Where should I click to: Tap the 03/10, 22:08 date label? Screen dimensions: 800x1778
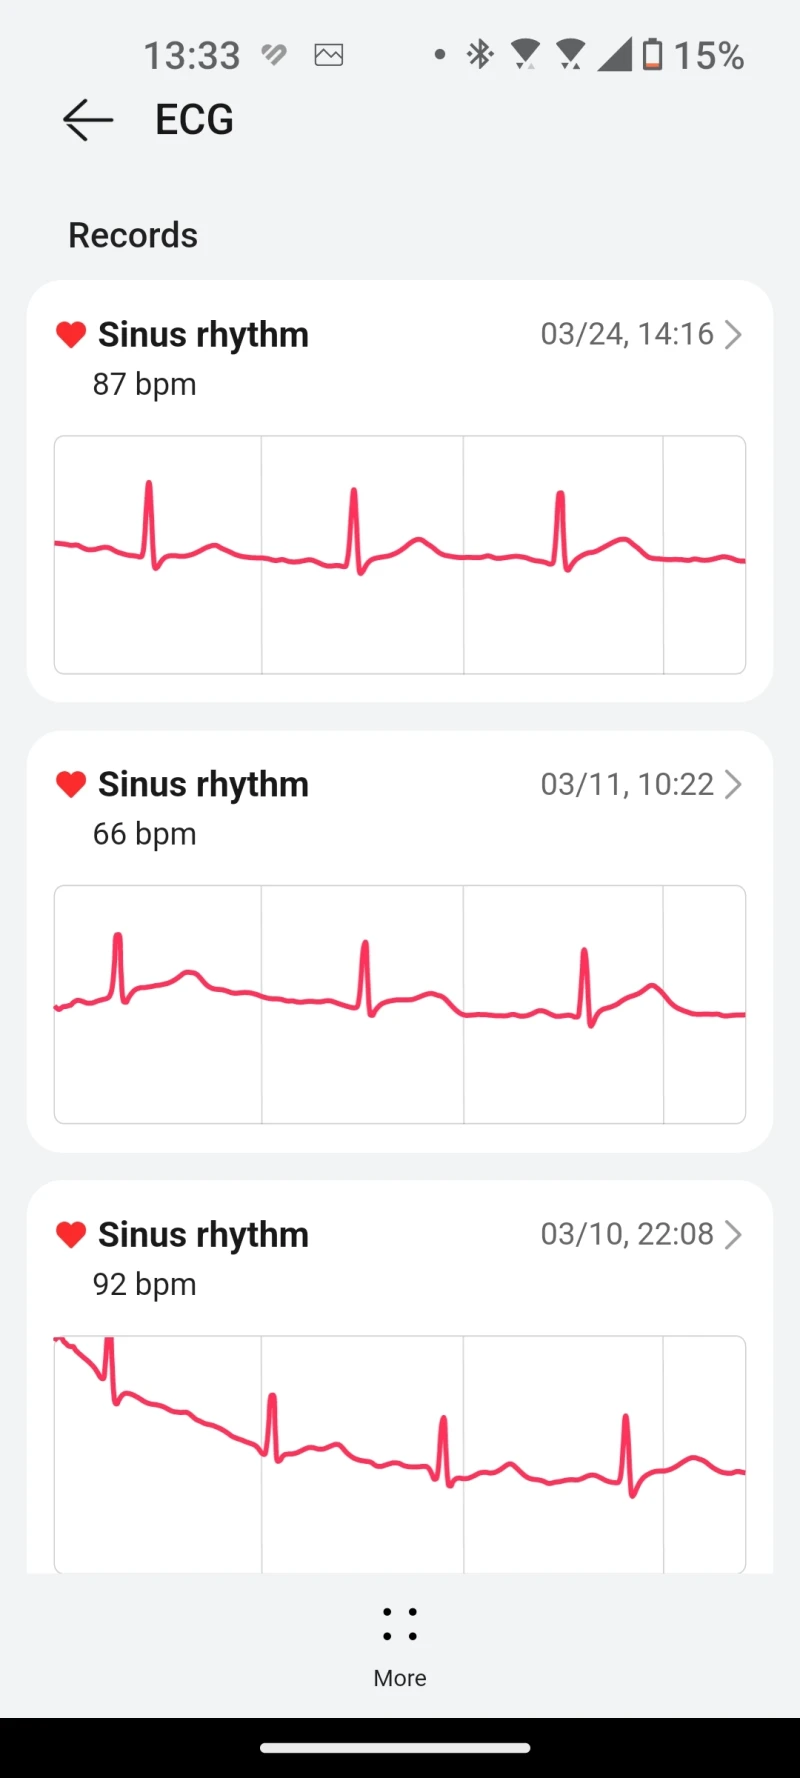point(627,1234)
